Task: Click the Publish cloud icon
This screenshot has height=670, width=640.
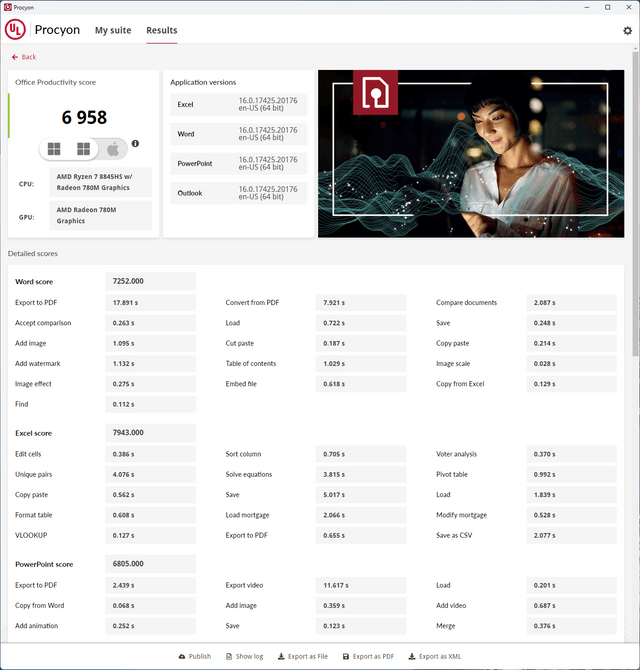Action: pyautogui.click(x=182, y=656)
